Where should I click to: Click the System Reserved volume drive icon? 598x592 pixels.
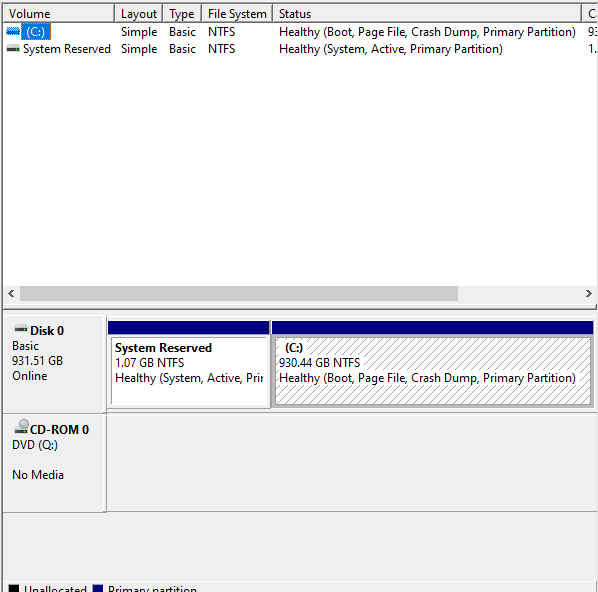(13, 49)
